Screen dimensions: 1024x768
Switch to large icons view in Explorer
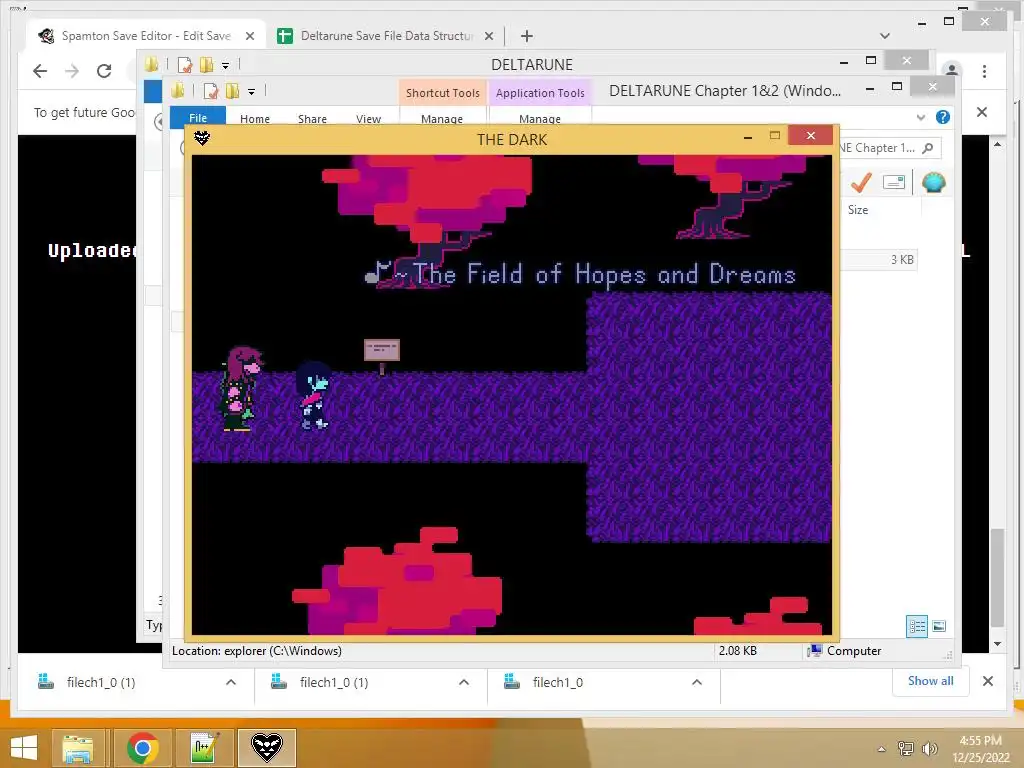pyautogui.click(x=939, y=626)
